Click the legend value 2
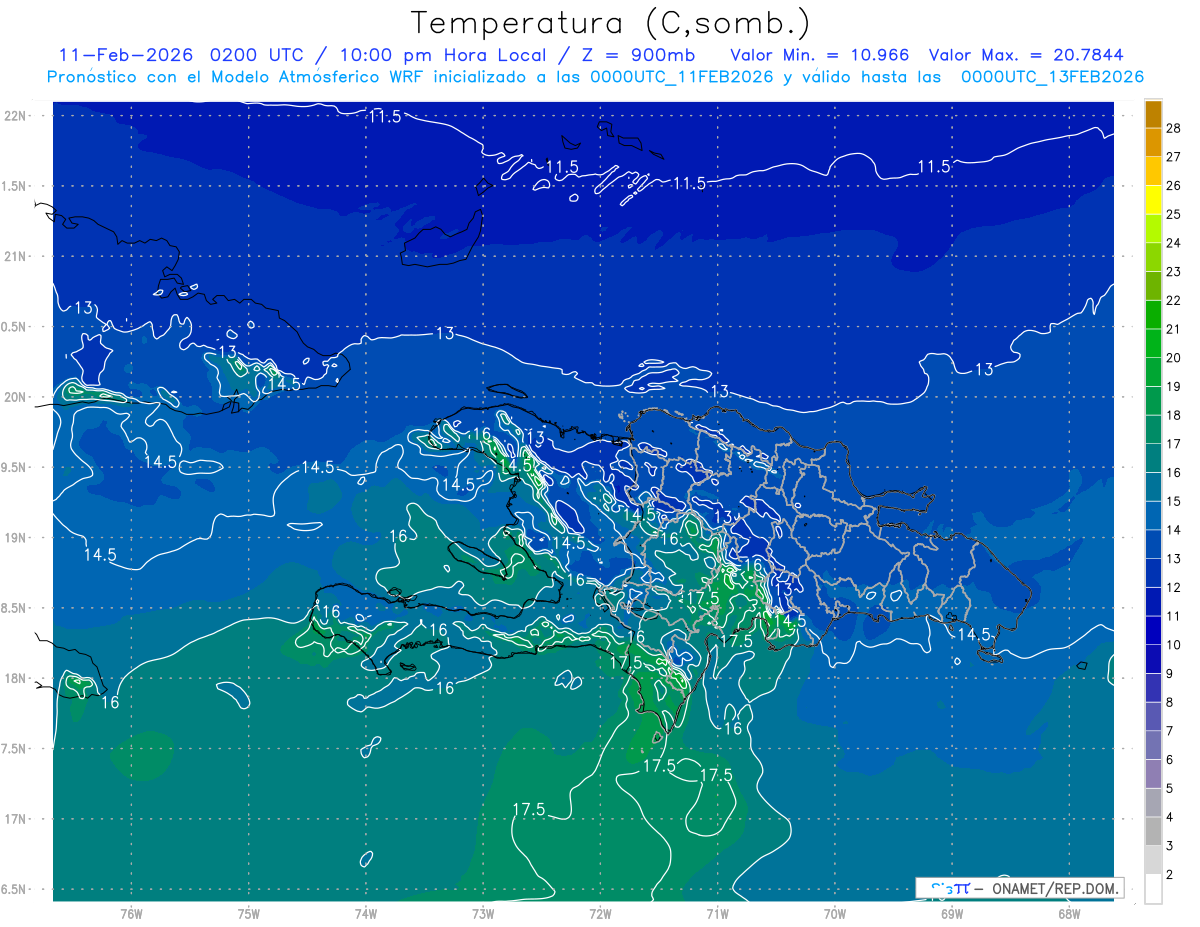Viewport: 1200px width, 927px height. (1171, 875)
